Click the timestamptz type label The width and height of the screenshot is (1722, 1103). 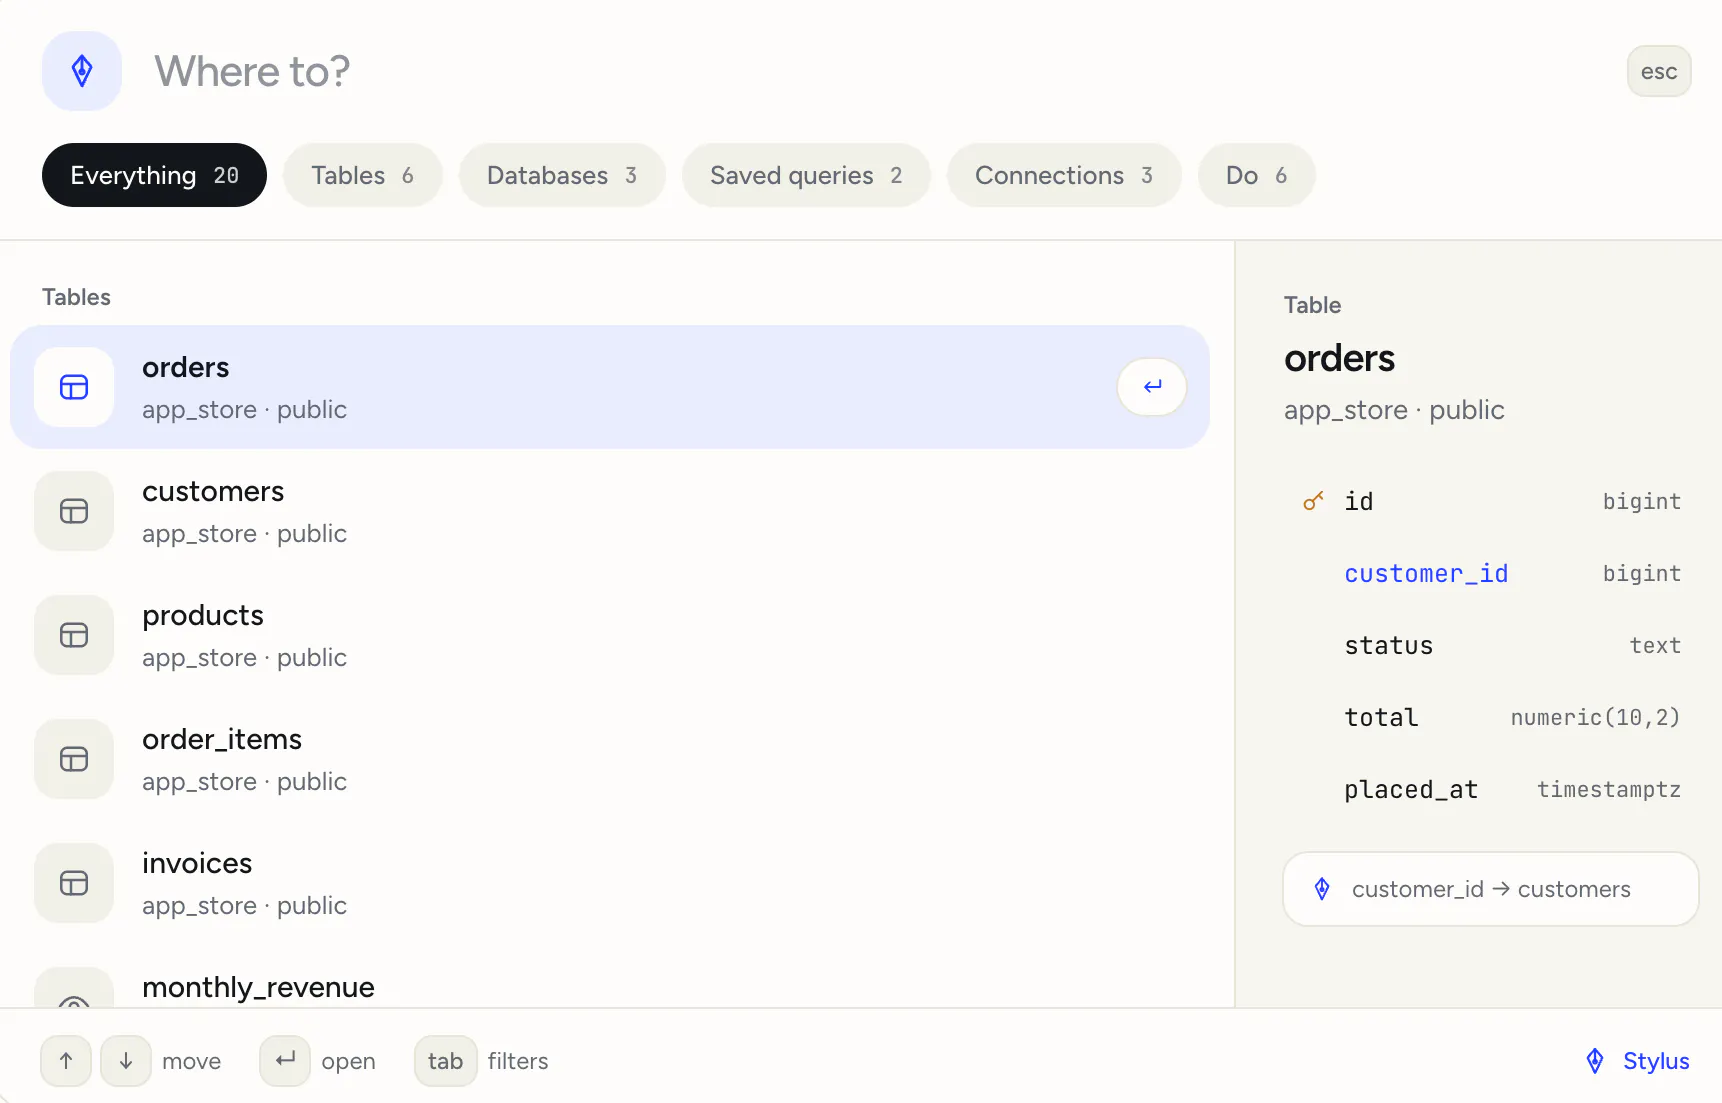pyautogui.click(x=1608, y=789)
